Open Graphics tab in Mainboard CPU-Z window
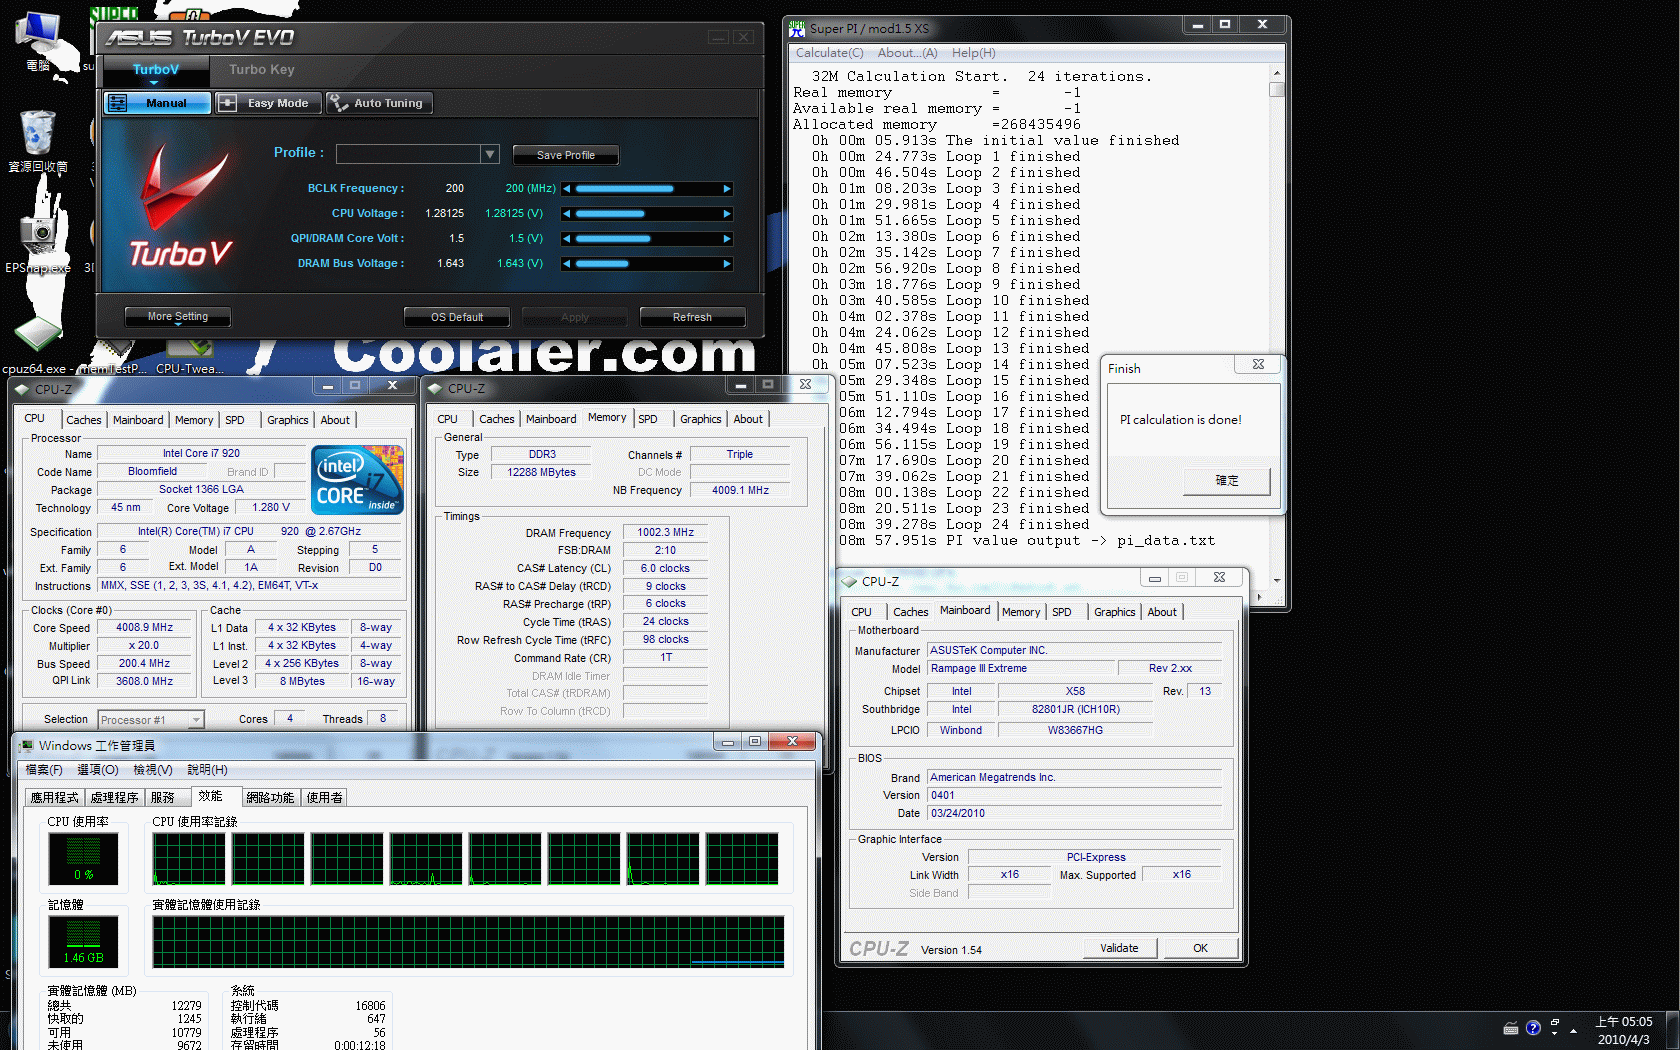This screenshot has height=1050, width=1680. (1115, 612)
